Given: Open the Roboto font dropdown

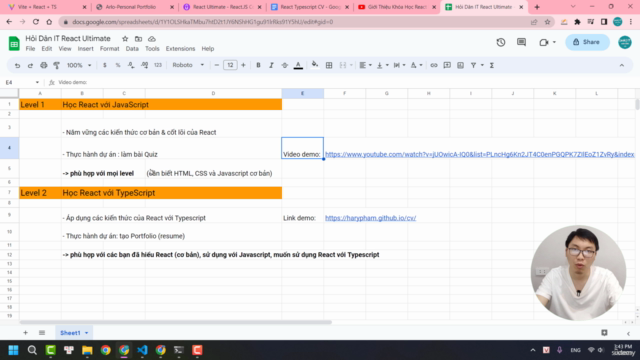Looking at the screenshot, I should [188, 65].
